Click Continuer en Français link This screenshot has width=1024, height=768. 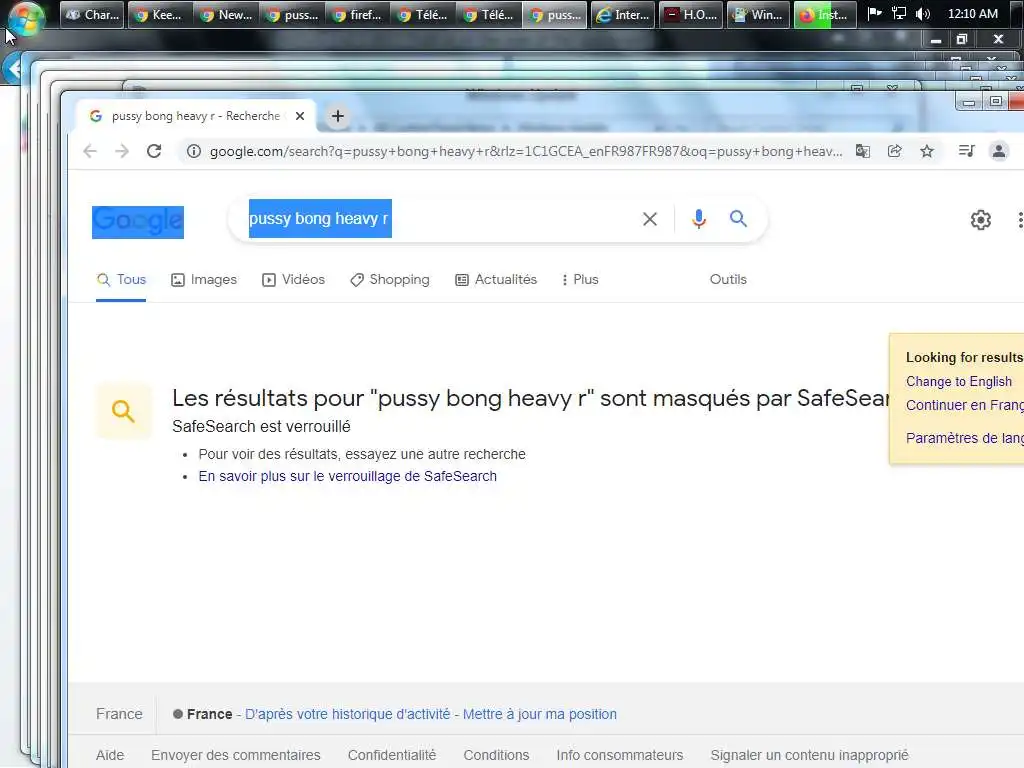pos(965,405)
